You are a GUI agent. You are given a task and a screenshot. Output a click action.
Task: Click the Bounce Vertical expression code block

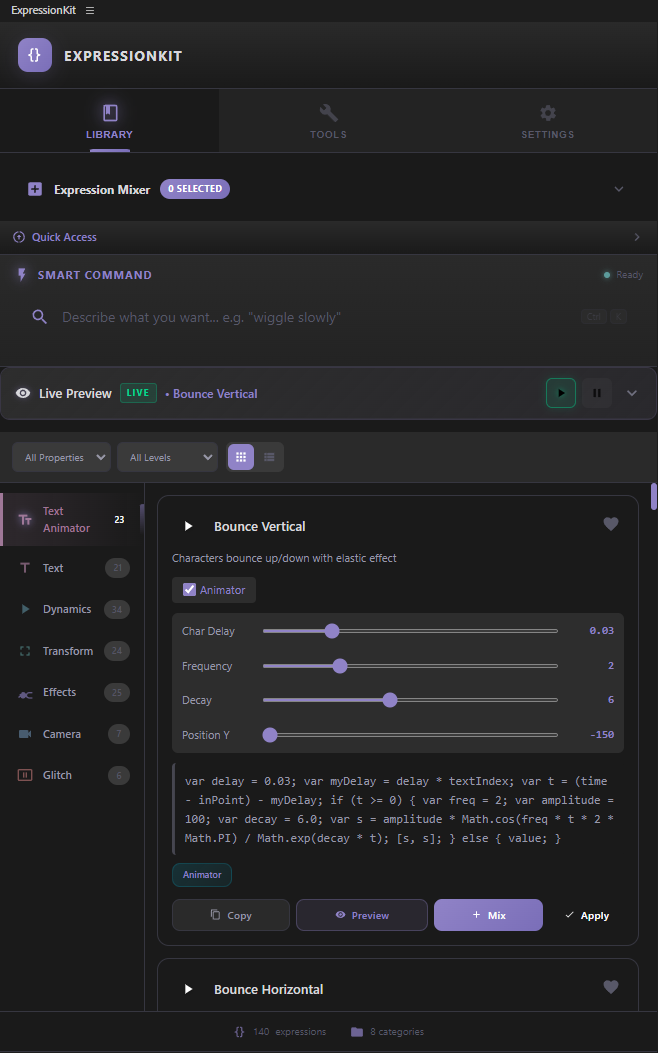click(398, 810)
